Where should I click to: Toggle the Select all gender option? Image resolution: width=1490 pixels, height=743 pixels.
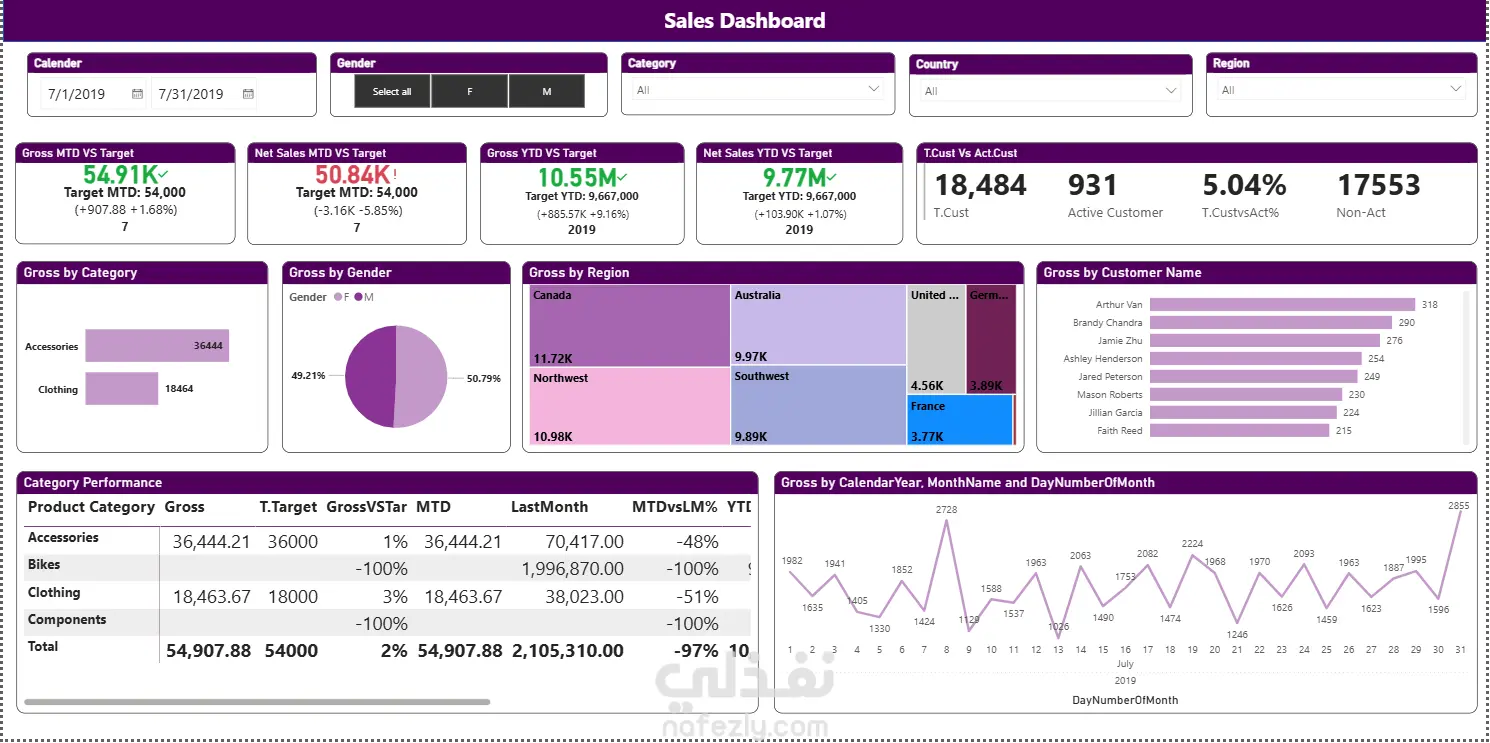(393, 92)
